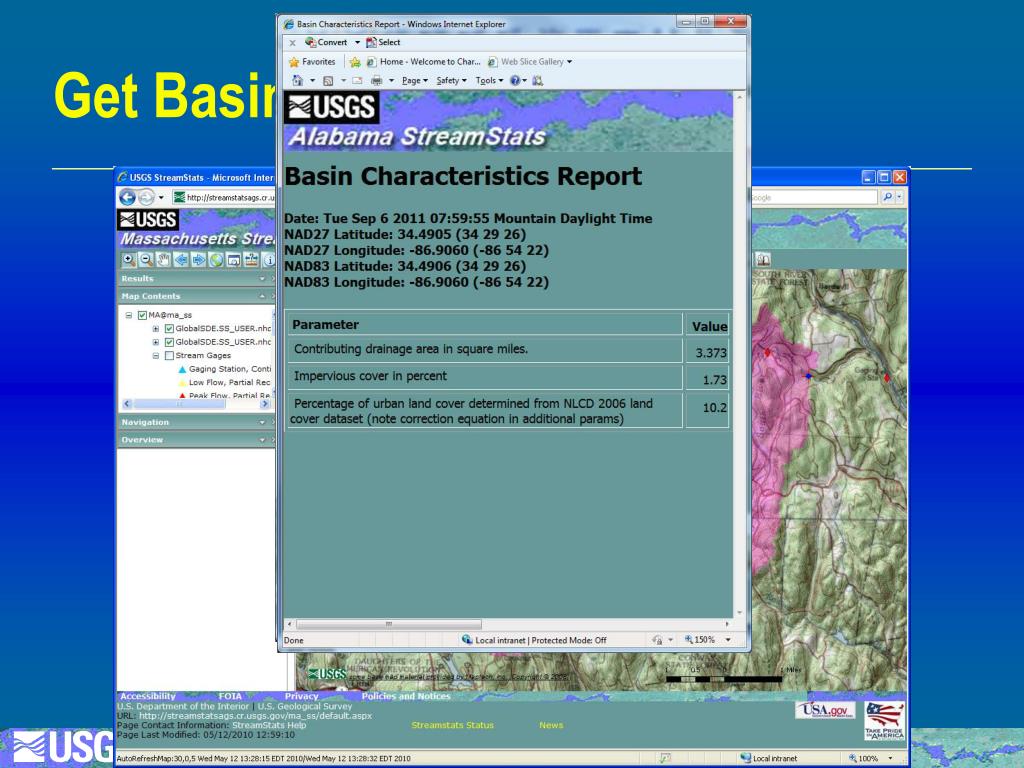Screen dimensions: 1024x768
Task: Open the Web Slice Gallery dropdown
Action: [x=569, y=61]
